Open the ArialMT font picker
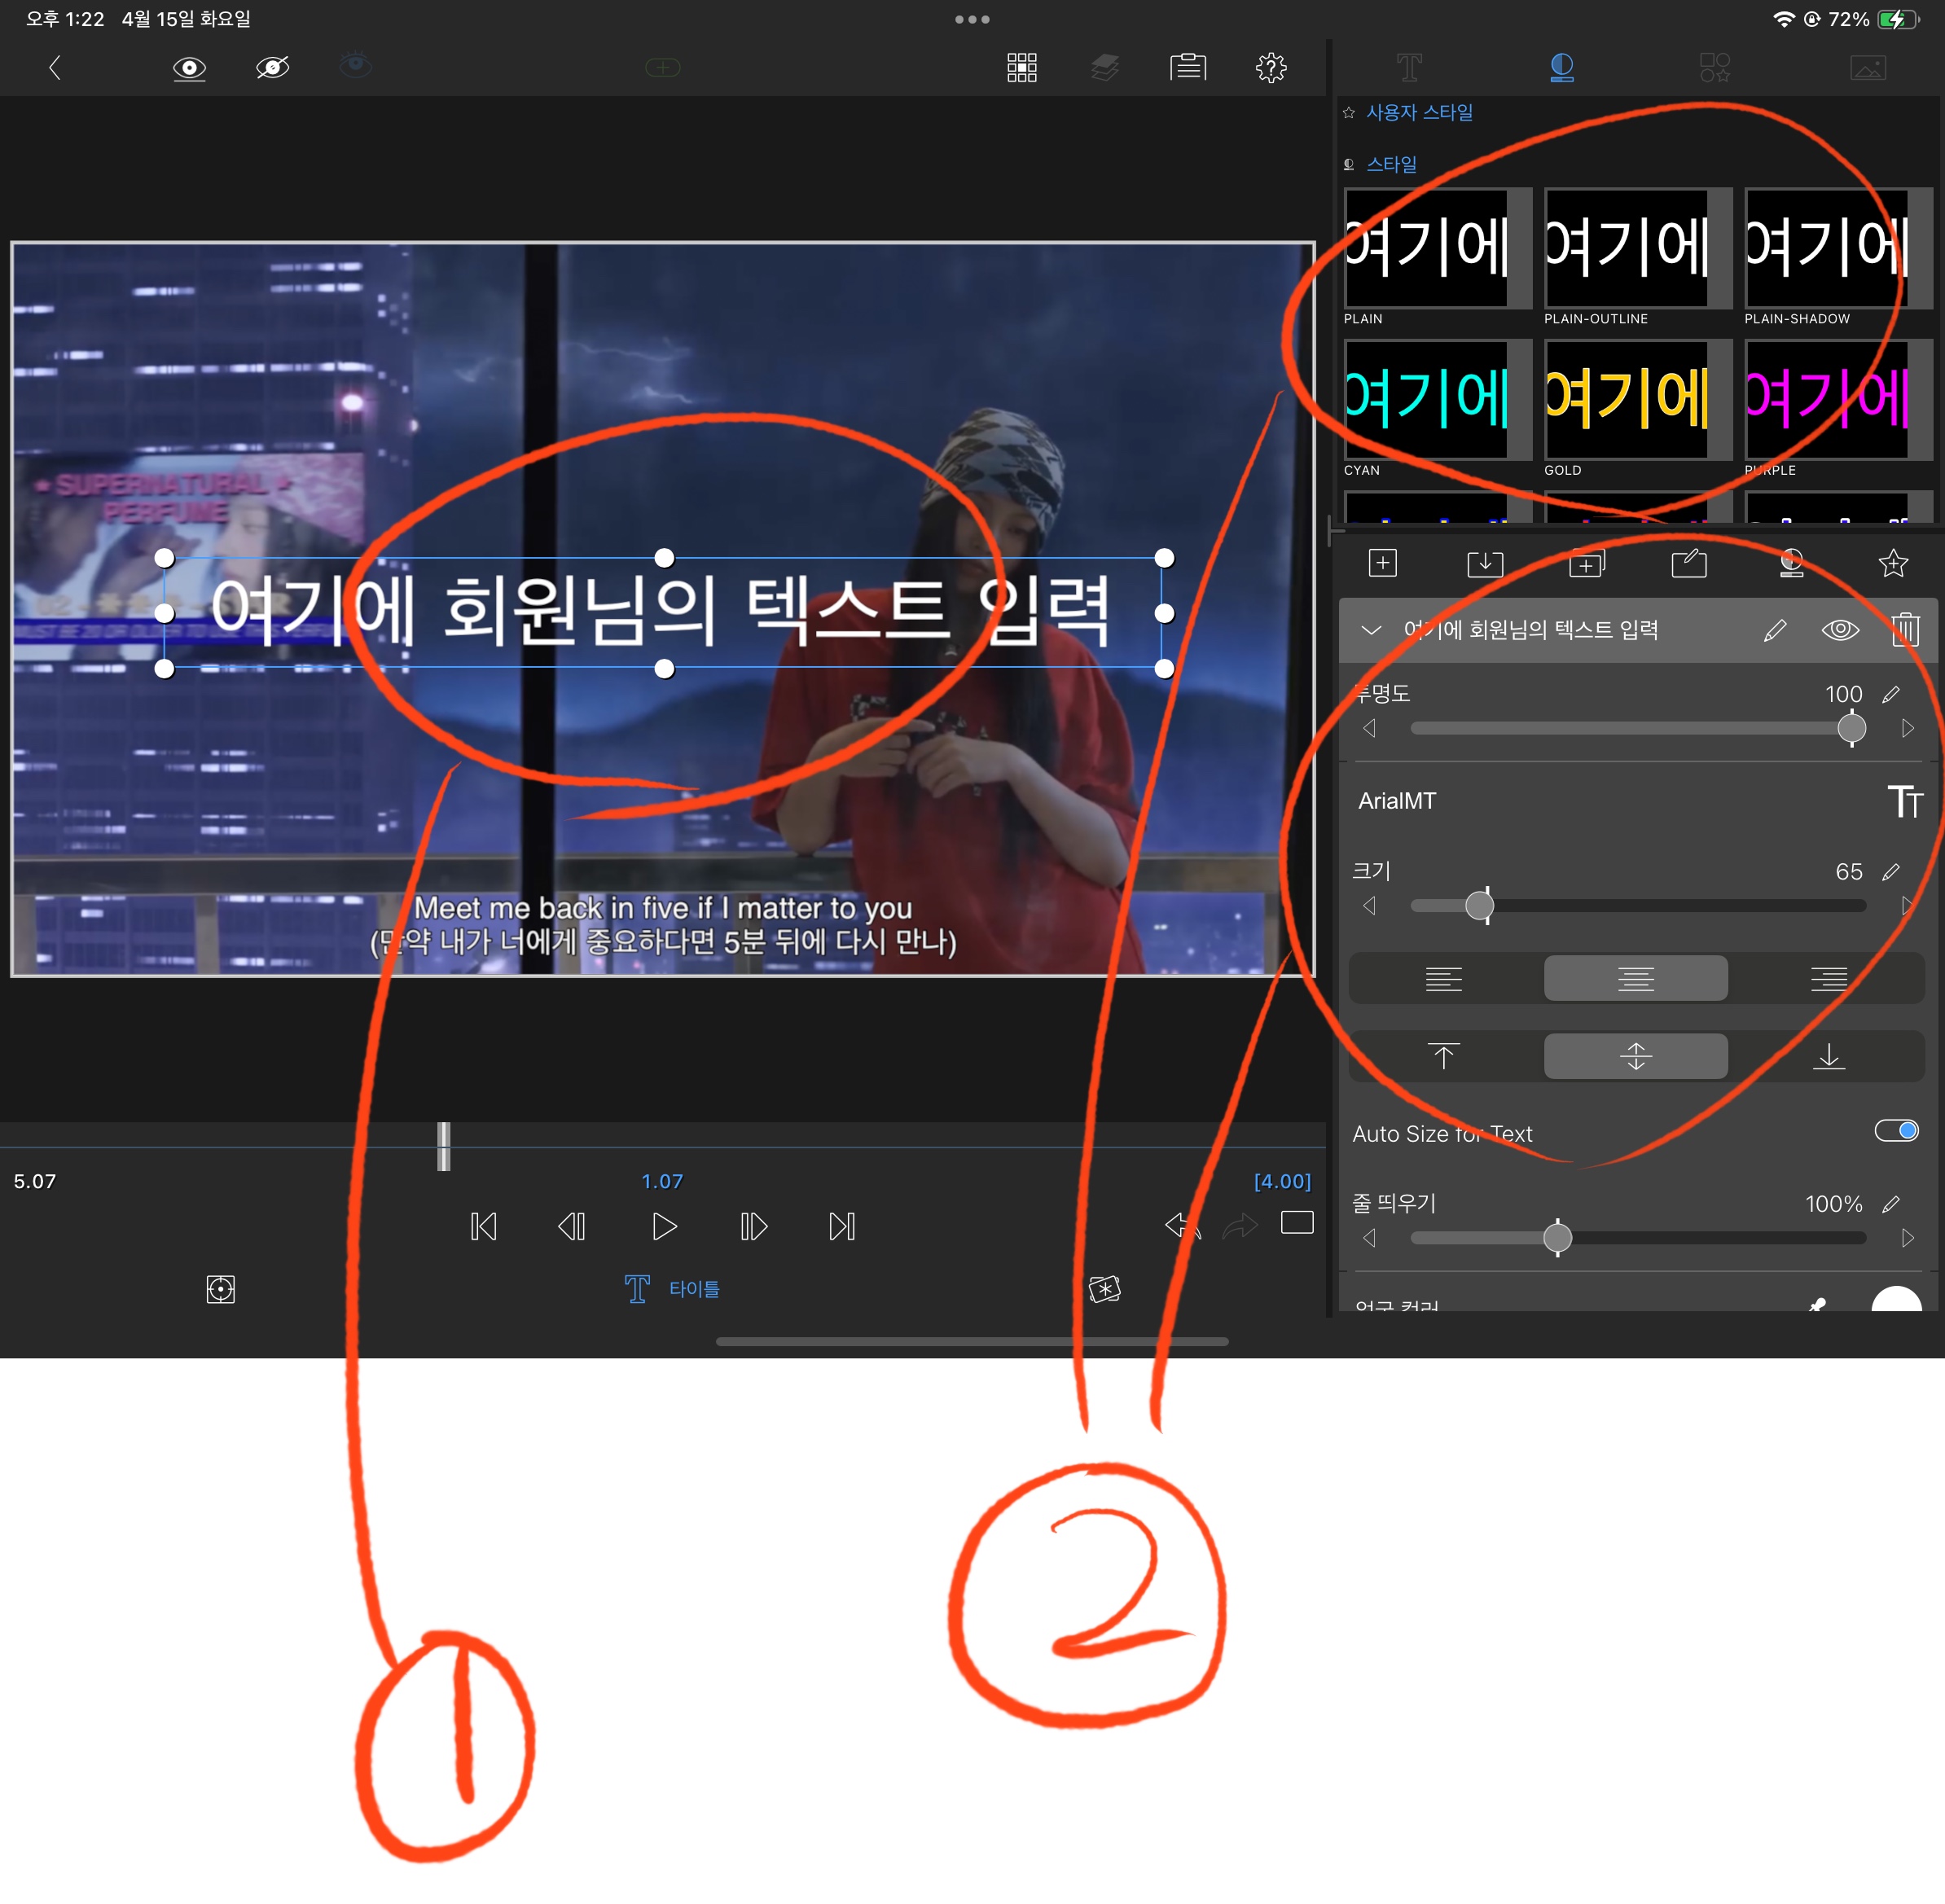The width and height of the screenshot is (1945, 1904). click(x=1396, y=801)
